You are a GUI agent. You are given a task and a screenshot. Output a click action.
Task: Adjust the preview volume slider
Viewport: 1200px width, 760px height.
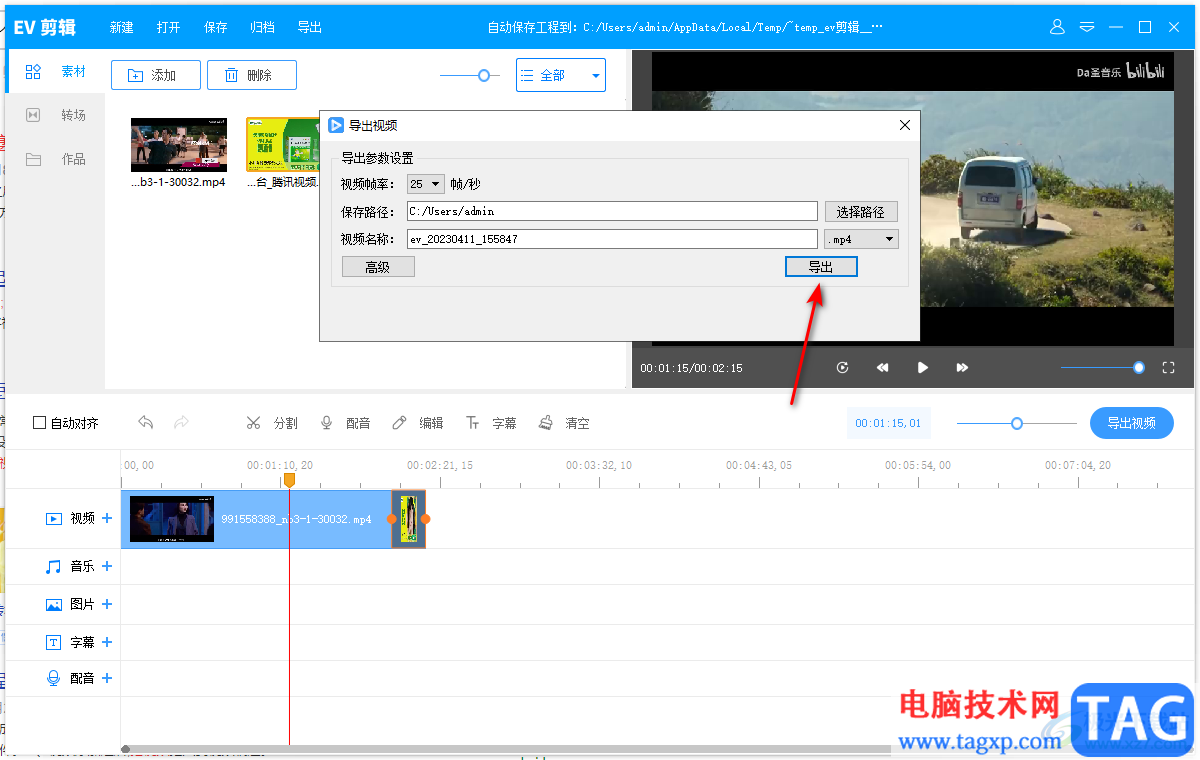(1139, 368)
